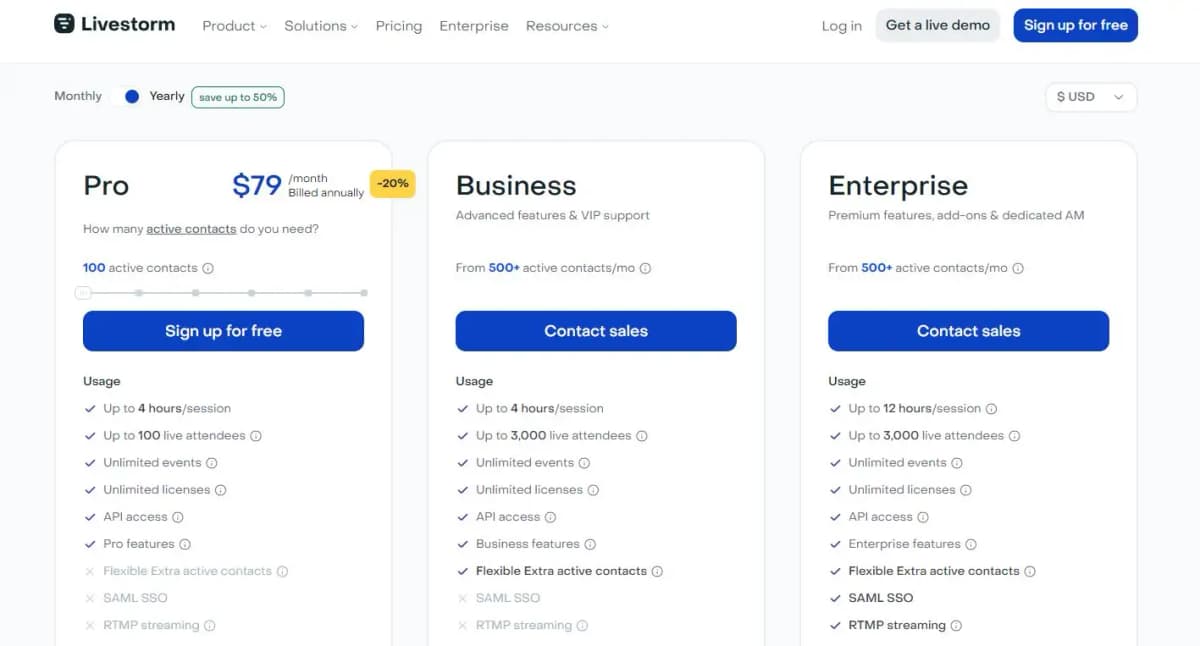Expand the Resources menu

pyautogui.click(x=567, y=26)
